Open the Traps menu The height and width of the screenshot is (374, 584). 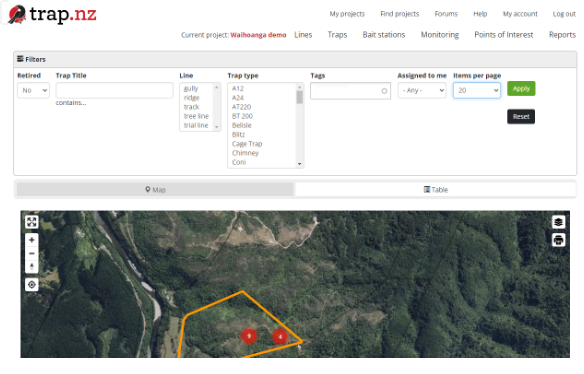point(337,35)
